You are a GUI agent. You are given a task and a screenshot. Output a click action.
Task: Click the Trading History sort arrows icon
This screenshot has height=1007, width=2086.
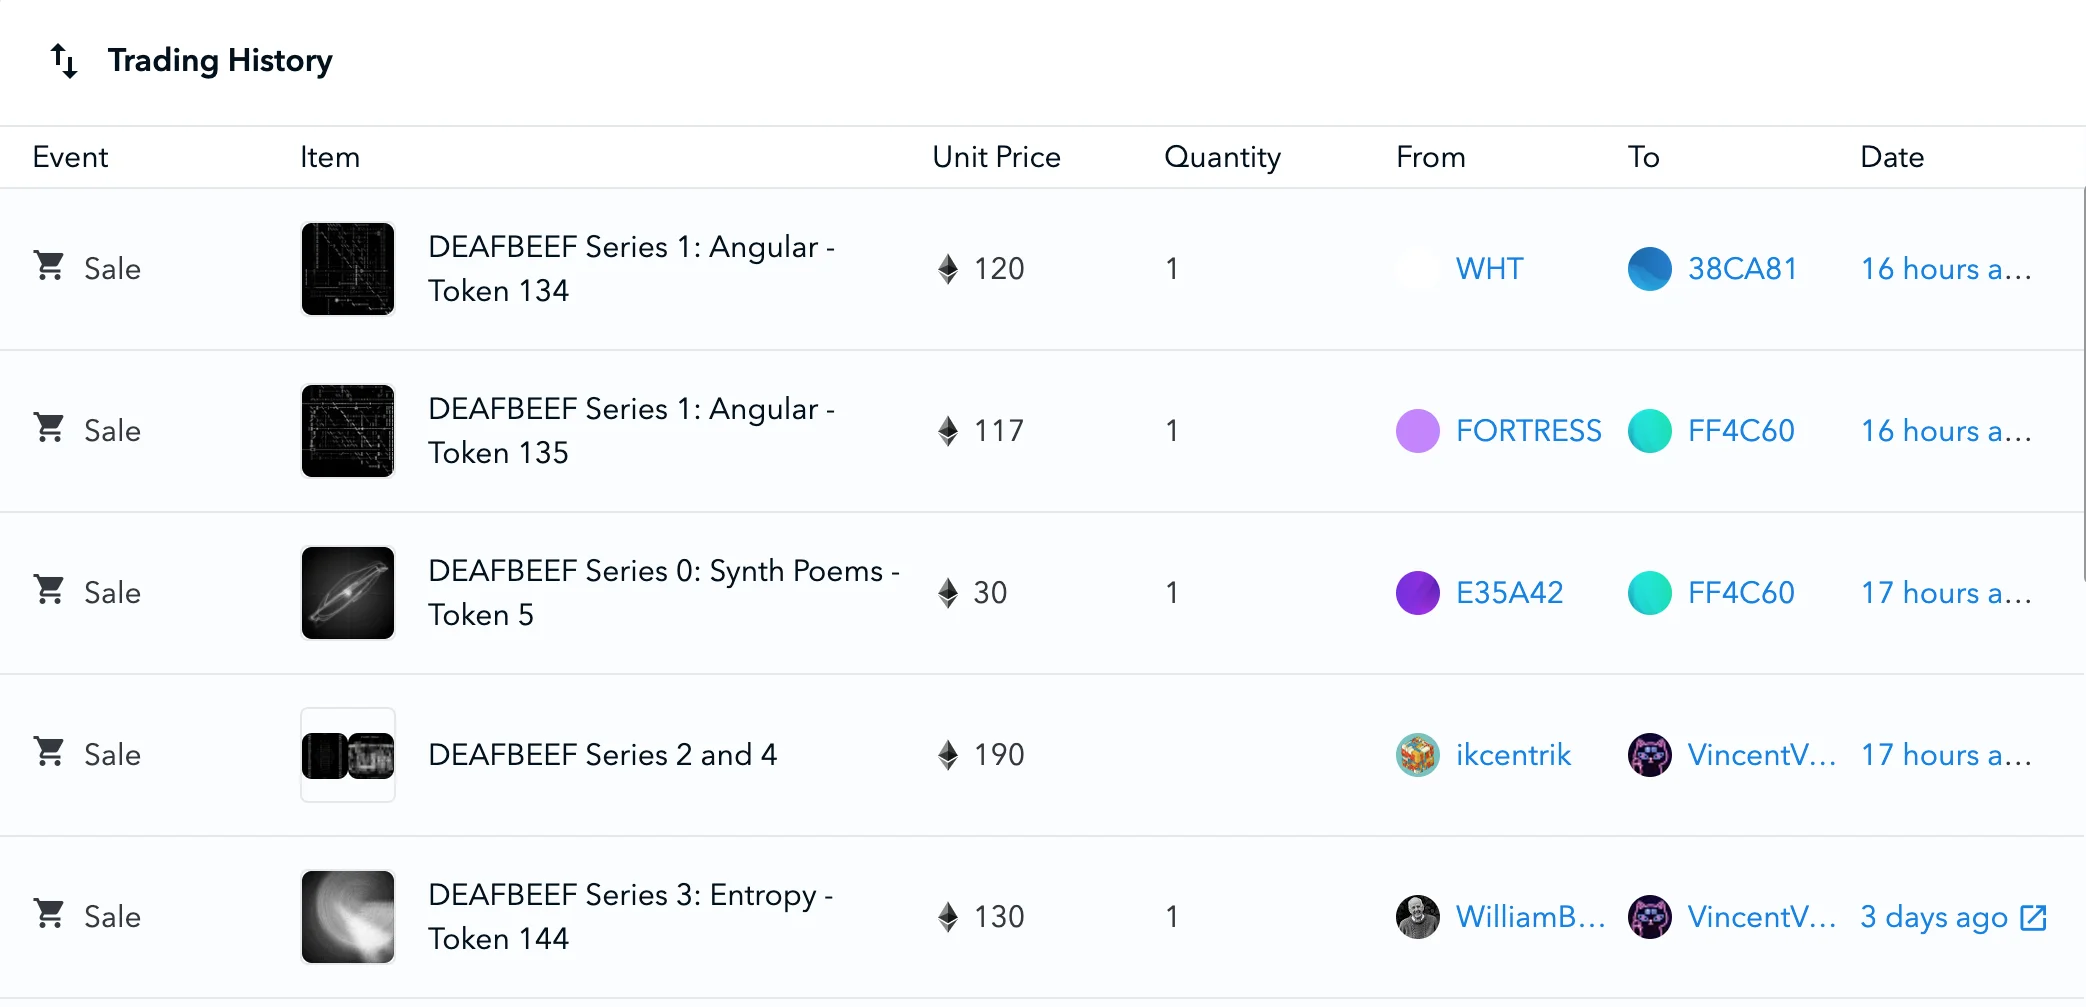pos(64,61)
